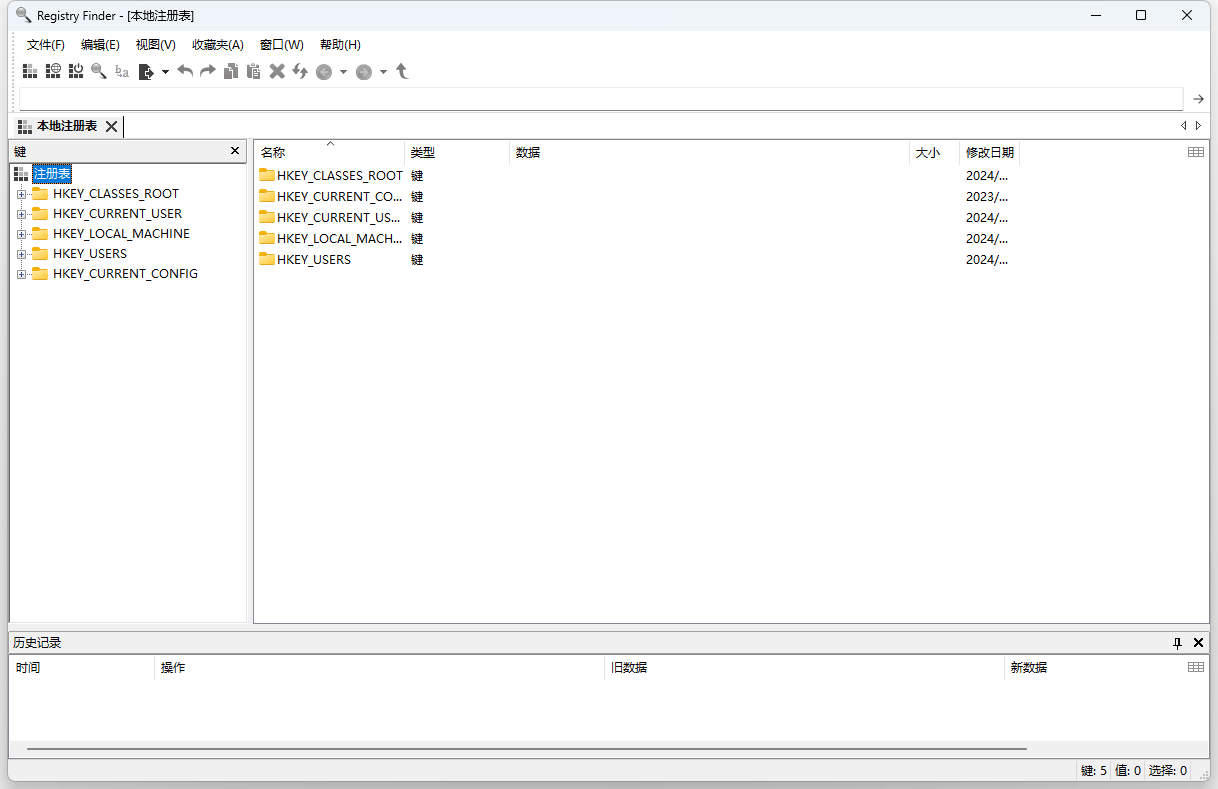Screen dimensions: 1218x789
Task: Navigate back with toolbar button
Action: click(324, 72)
